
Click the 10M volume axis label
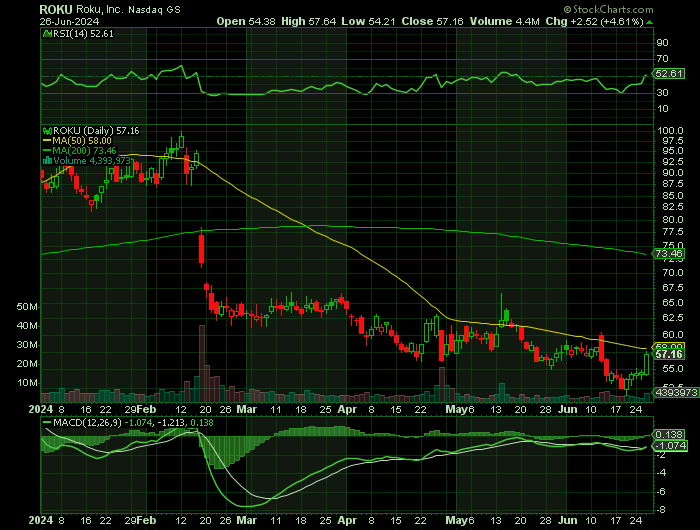[x=27, y=383]
